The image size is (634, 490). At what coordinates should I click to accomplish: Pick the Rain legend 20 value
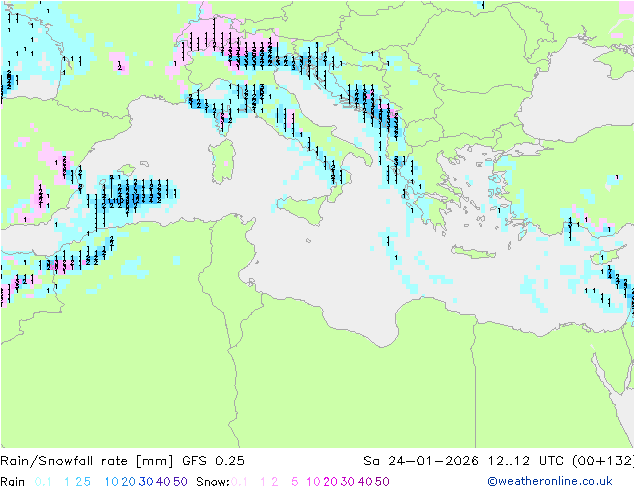click(129, 482)
